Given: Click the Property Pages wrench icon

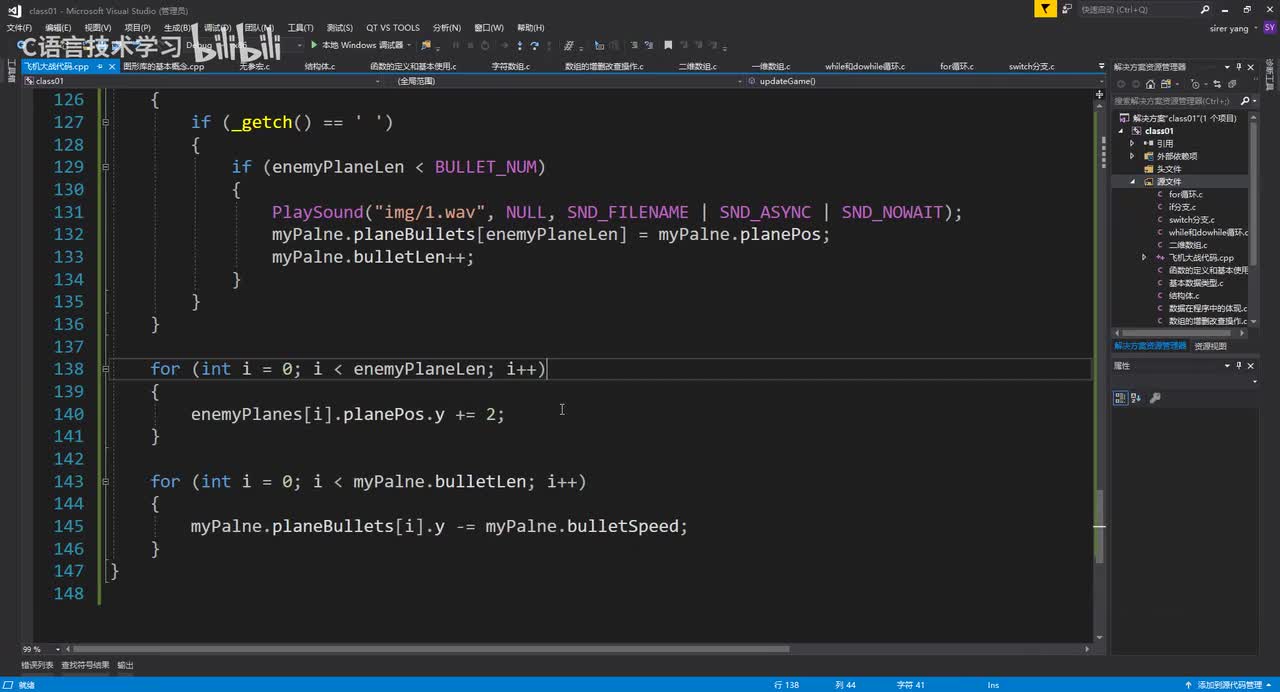Looking at the screenshot, I should pyautogui.click(x=1155, y=398).
